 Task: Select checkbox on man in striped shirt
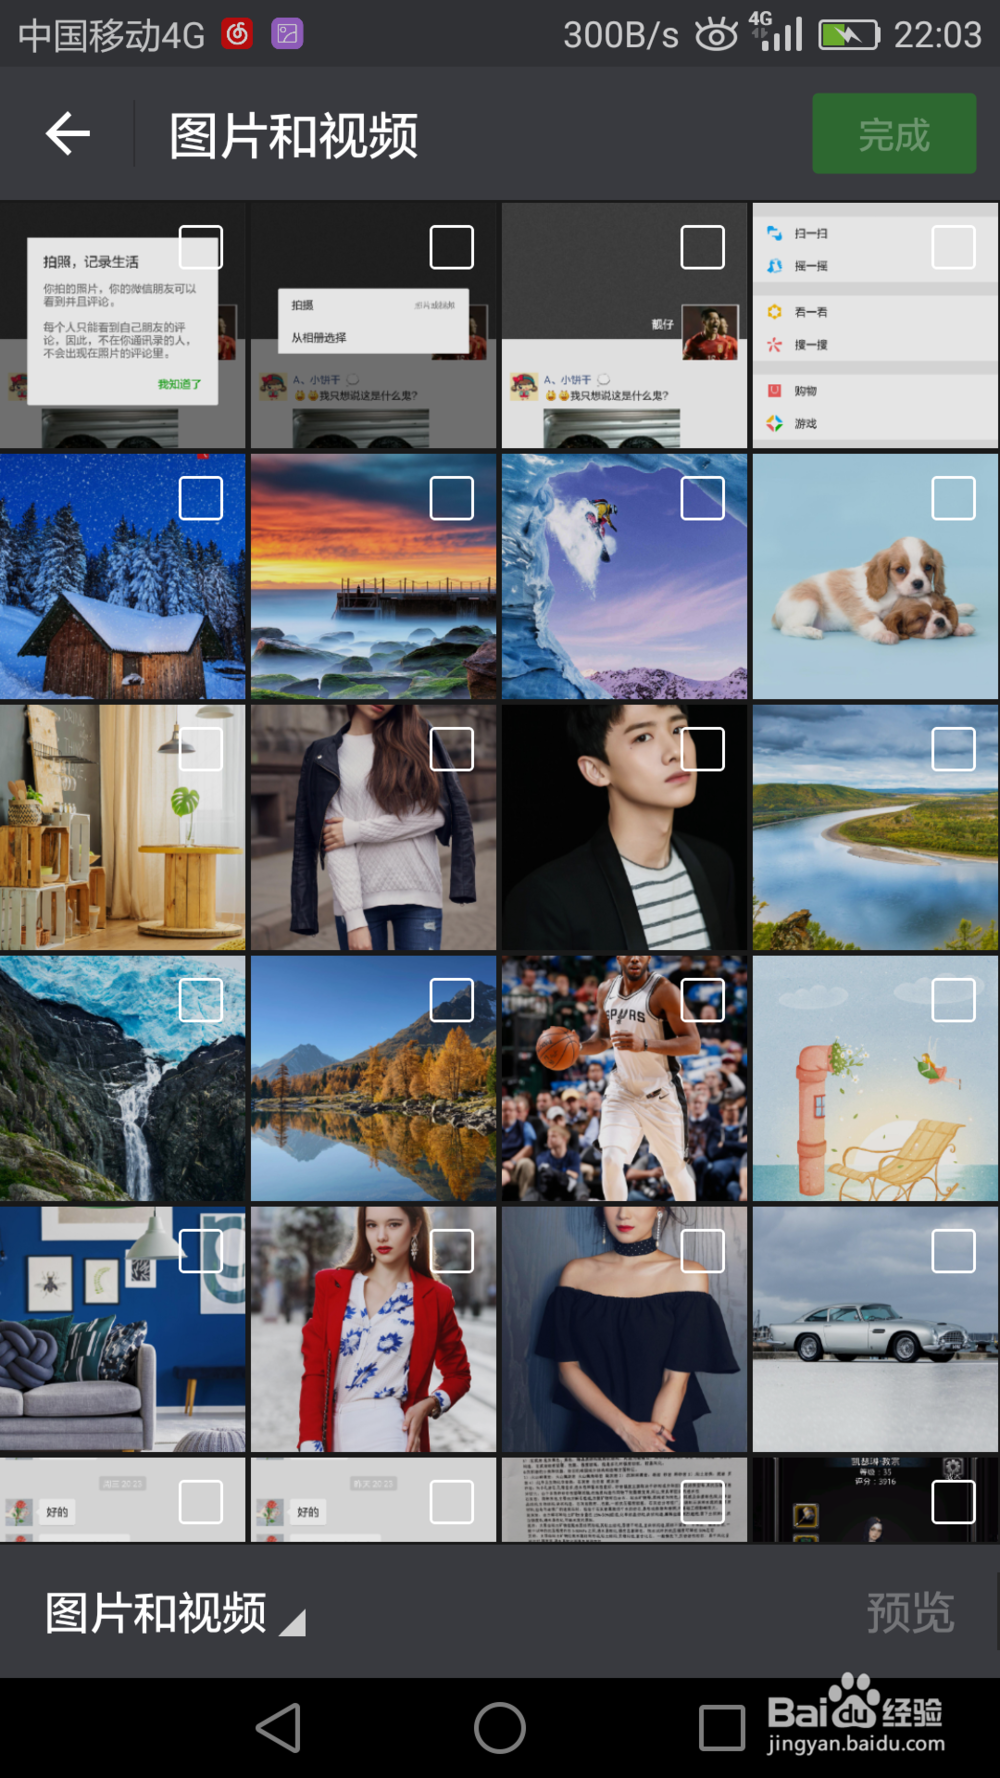point(703,749)
